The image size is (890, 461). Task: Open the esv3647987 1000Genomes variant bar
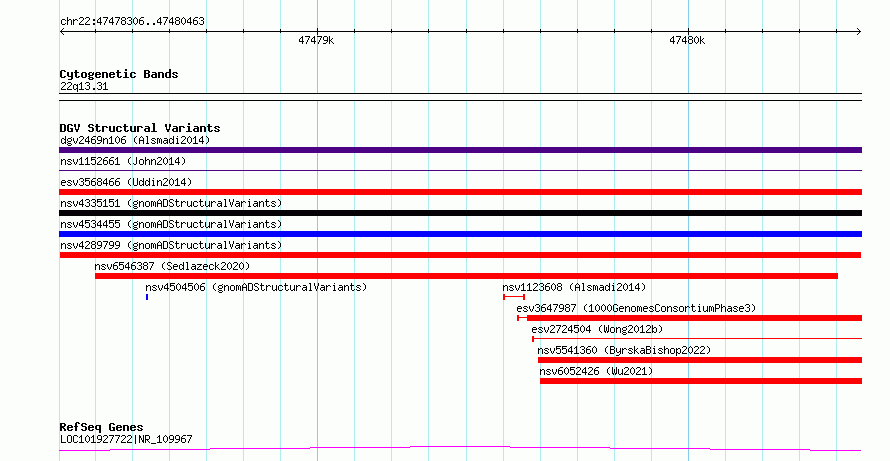689,318
